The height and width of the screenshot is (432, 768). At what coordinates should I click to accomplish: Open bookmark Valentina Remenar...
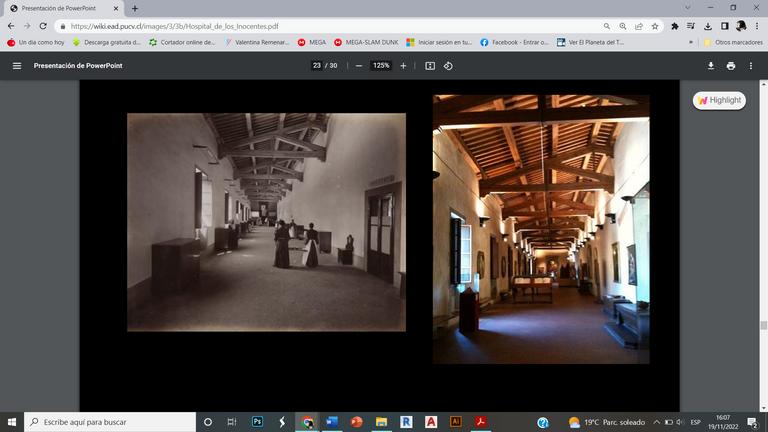point(257,43)
